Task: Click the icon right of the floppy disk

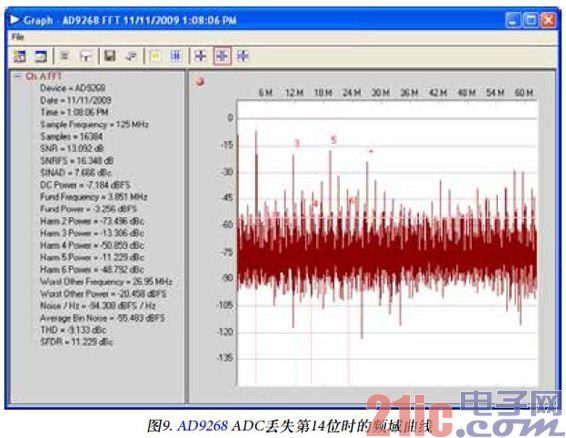Action: [x=131, y=56]
